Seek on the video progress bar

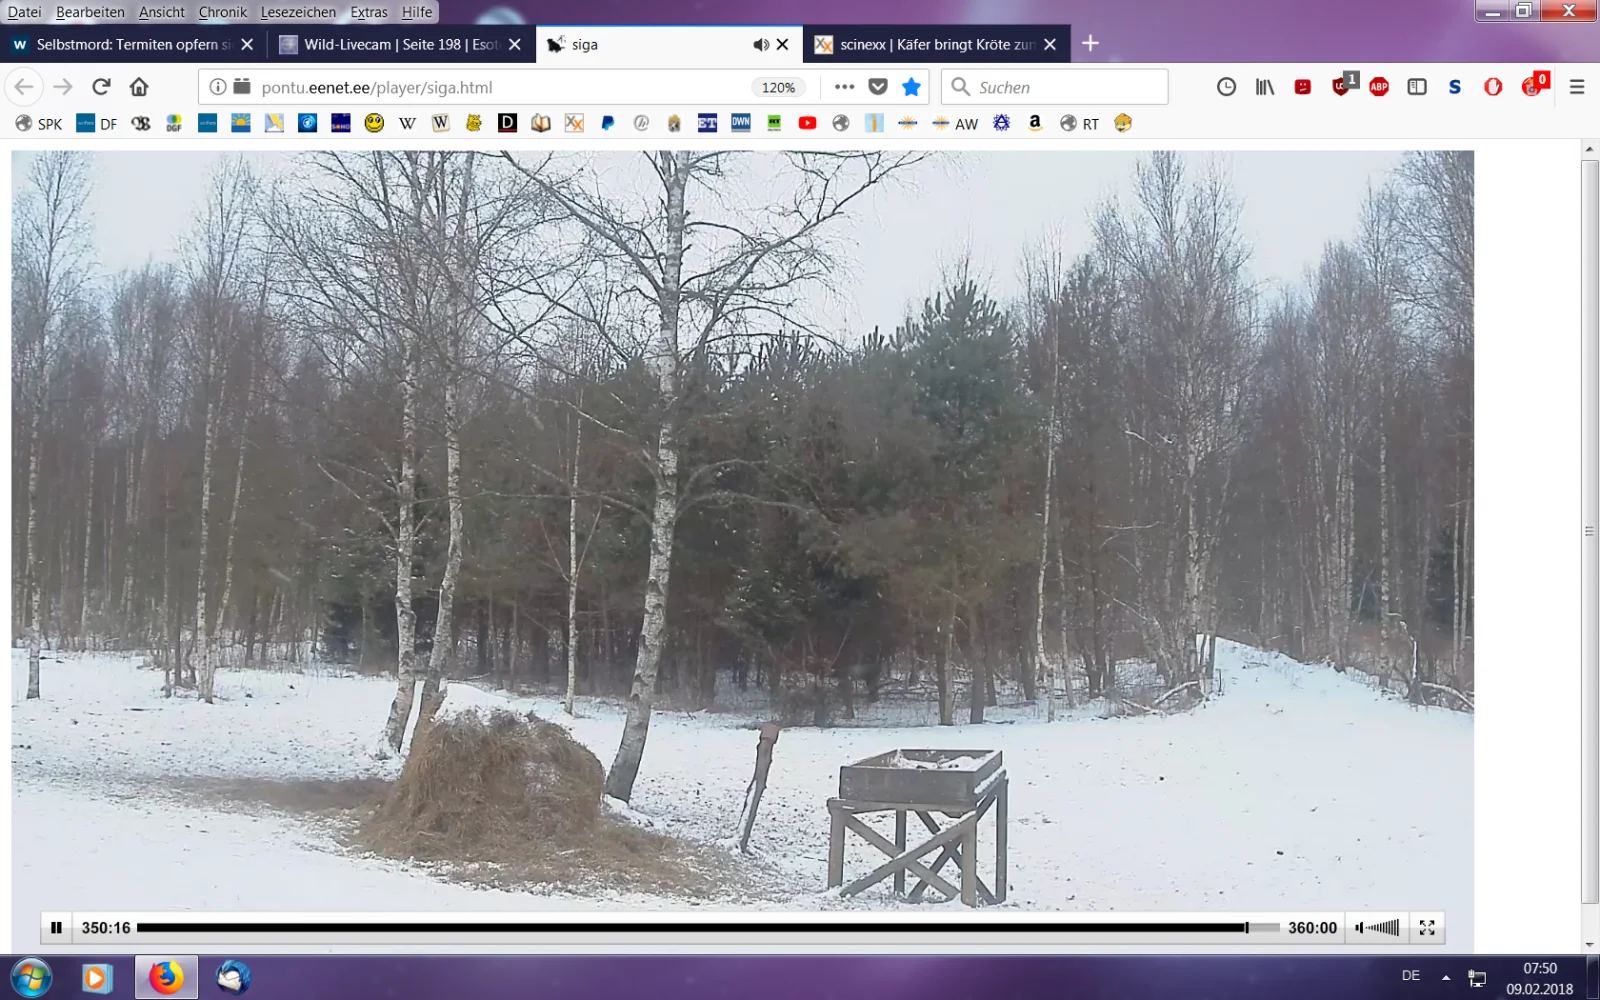coord(700,928)
